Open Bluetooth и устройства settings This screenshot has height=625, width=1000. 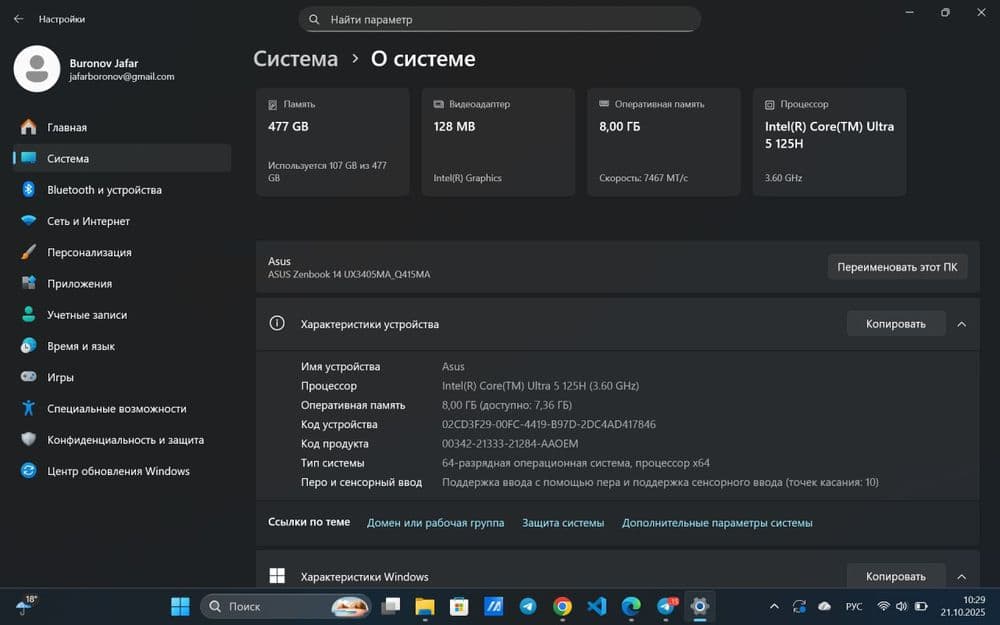tap(122, 189)
